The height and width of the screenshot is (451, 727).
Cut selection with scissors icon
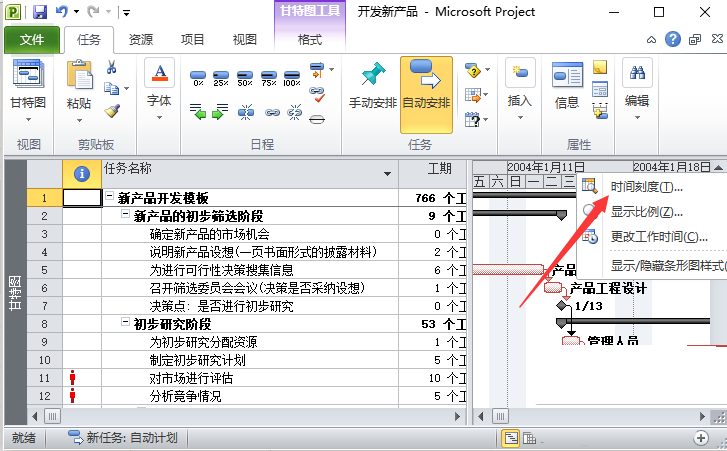(111, 68)
